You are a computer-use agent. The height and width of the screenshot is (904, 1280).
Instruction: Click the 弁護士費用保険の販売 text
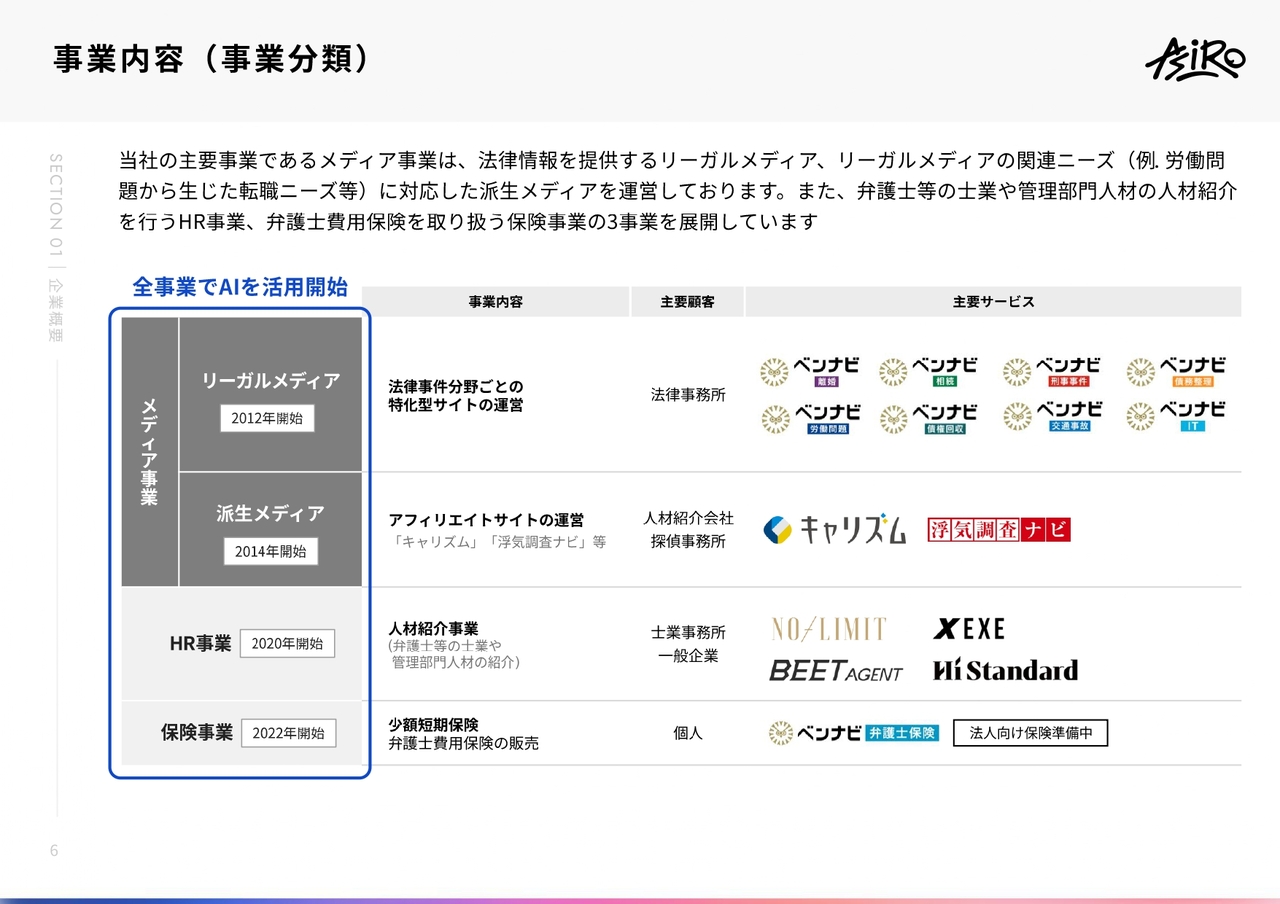[x=464, y=744]
